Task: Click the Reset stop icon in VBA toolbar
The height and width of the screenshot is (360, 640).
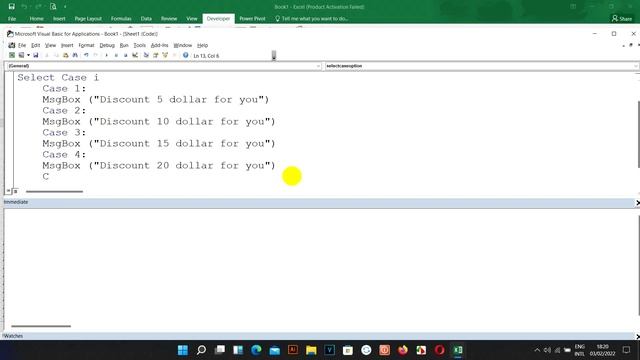Action: (x=125, y=55)
